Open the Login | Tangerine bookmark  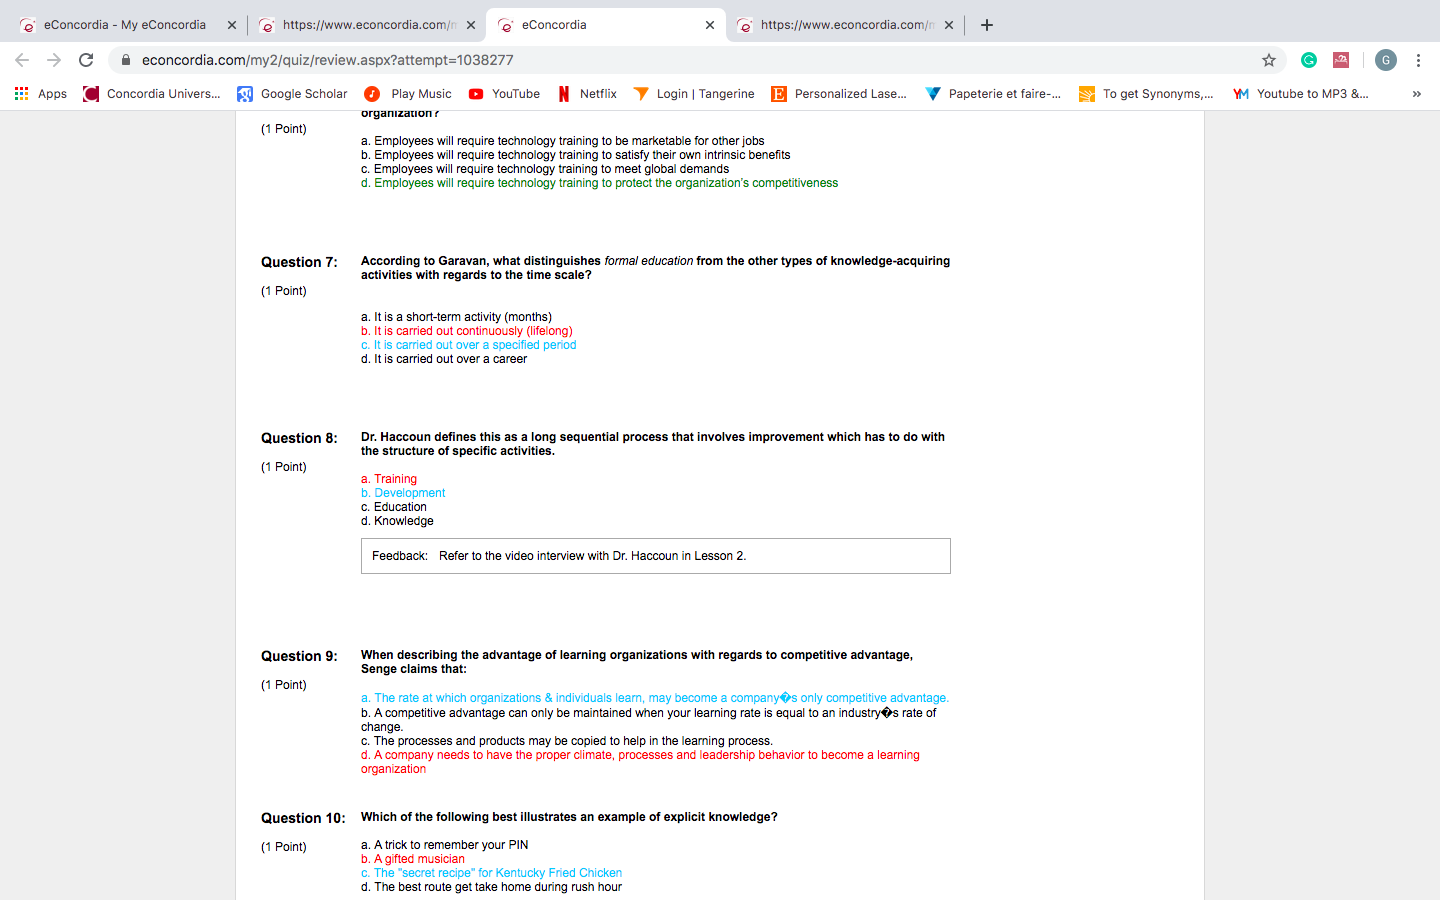694,94
